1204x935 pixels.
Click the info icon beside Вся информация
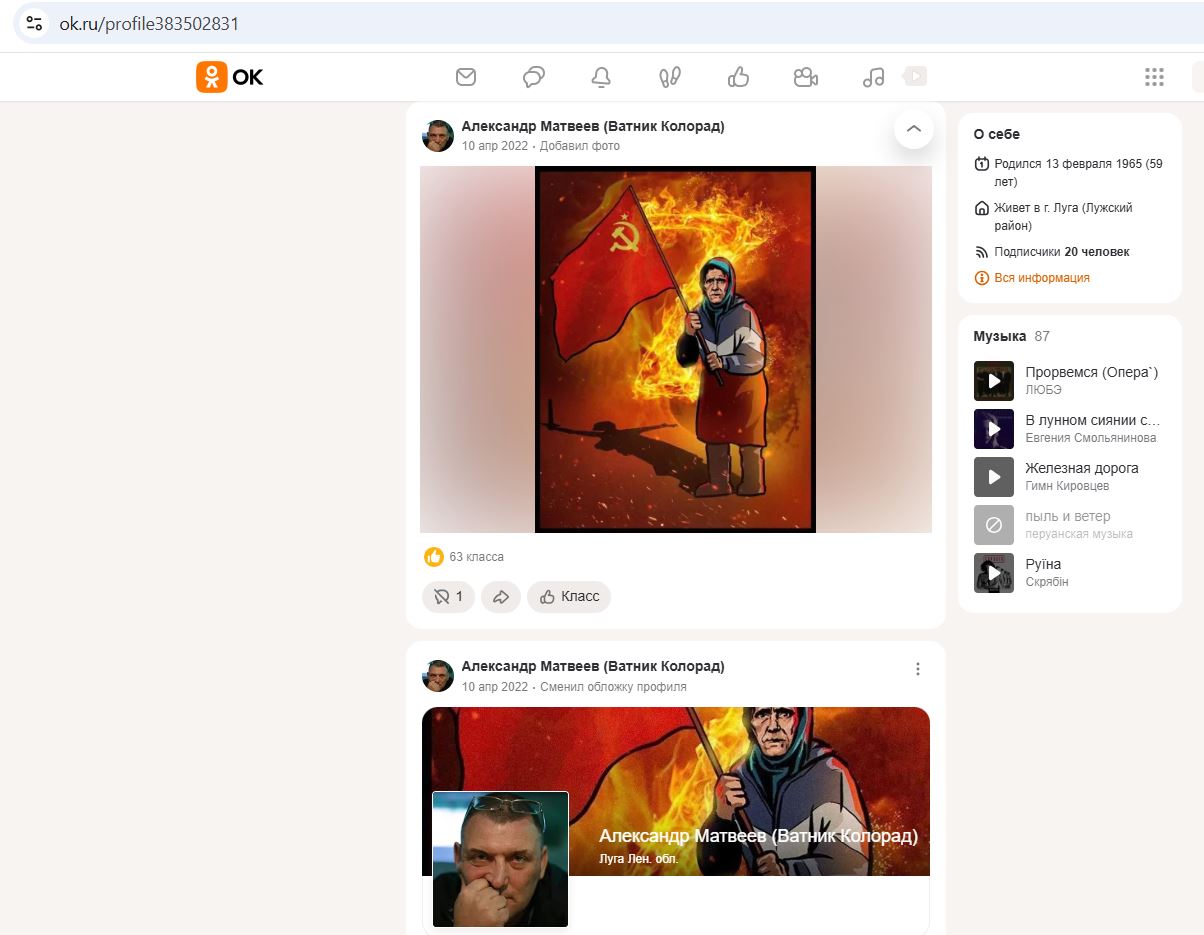click(981, 278)
